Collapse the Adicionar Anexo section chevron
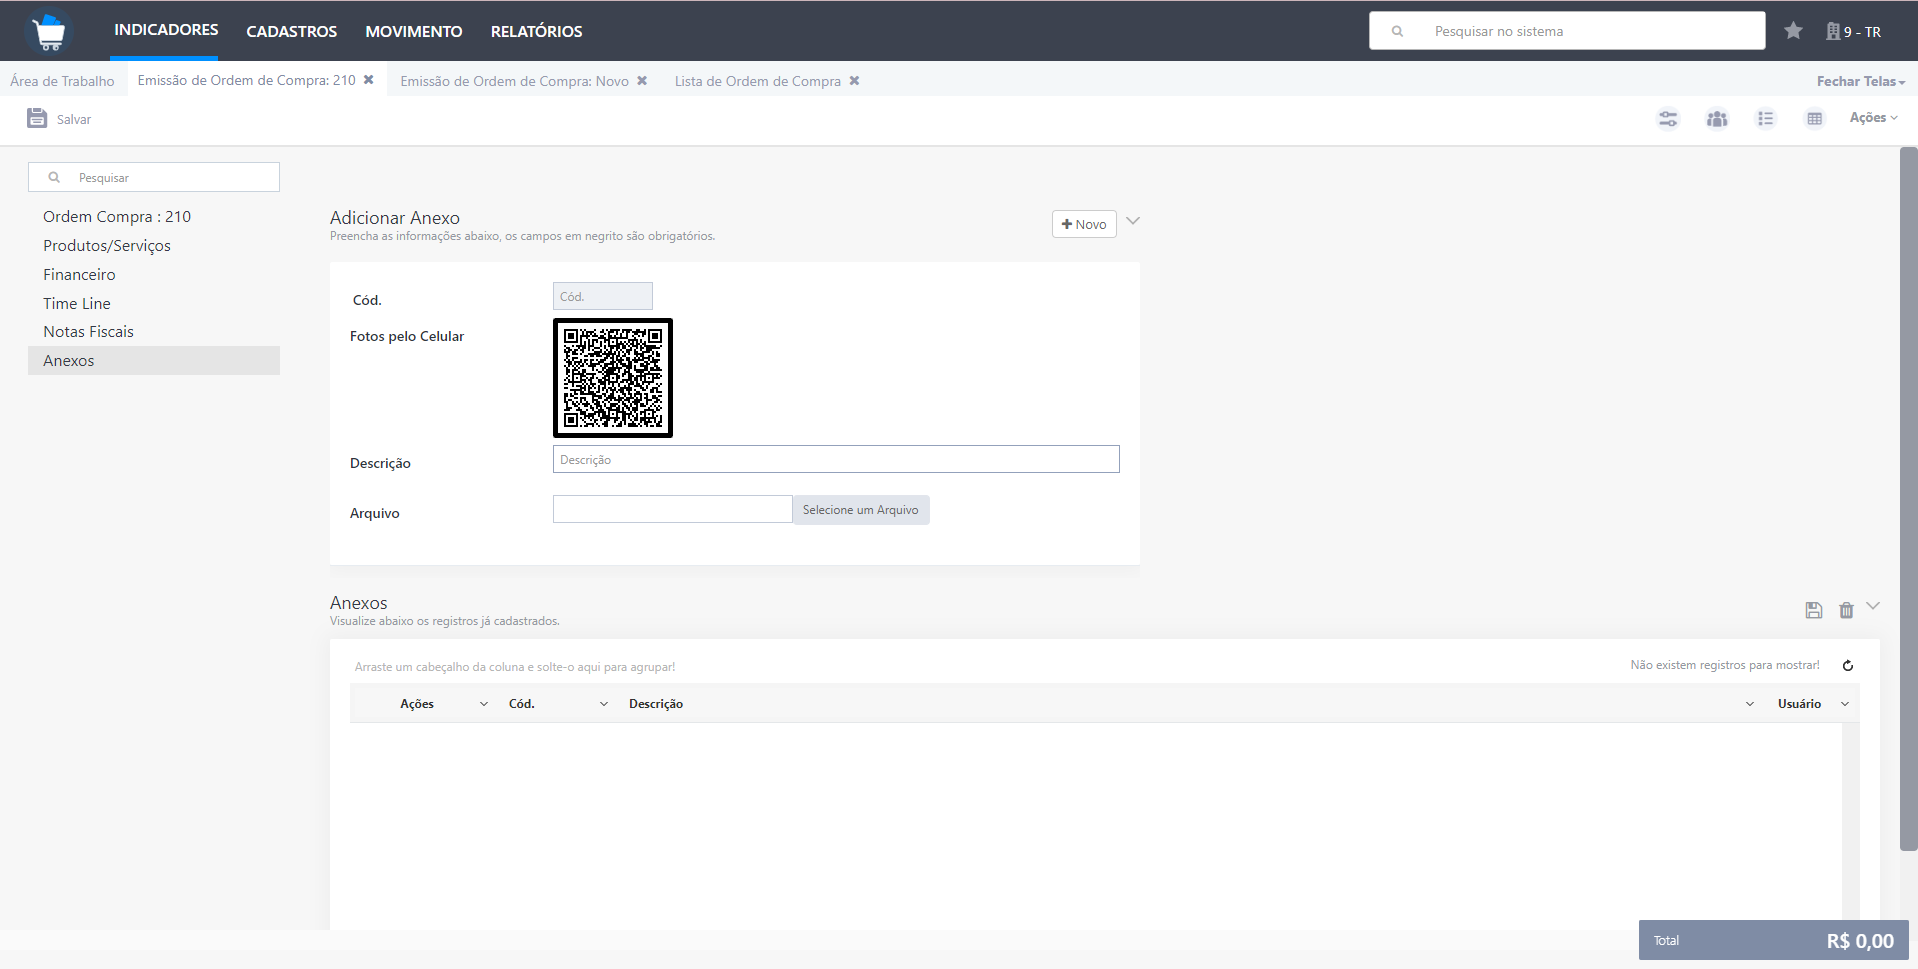The height and width of the screenshot is (969, 1918). tap(1133, 221)
